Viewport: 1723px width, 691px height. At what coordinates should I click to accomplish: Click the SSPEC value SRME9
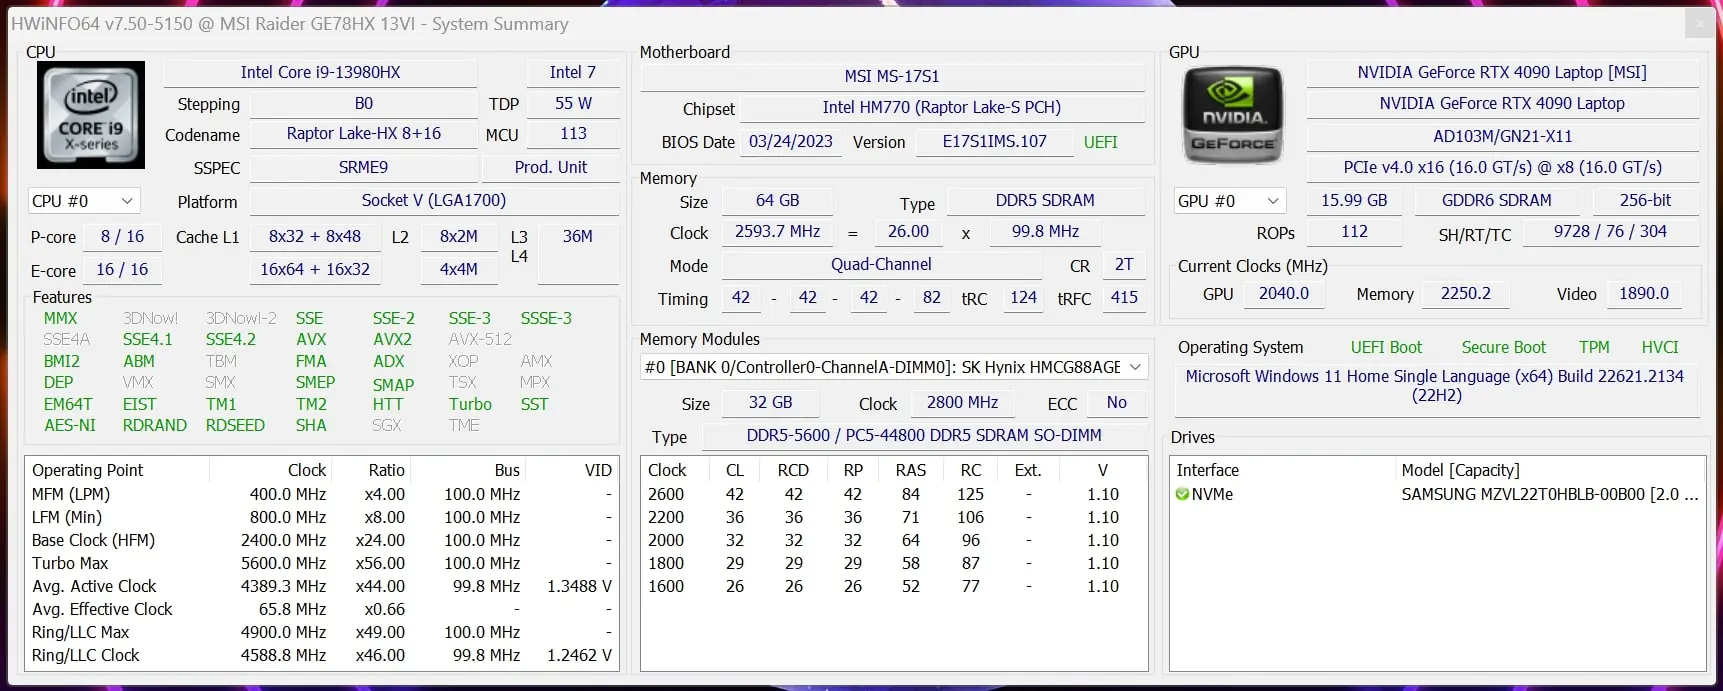click(363, 167)
